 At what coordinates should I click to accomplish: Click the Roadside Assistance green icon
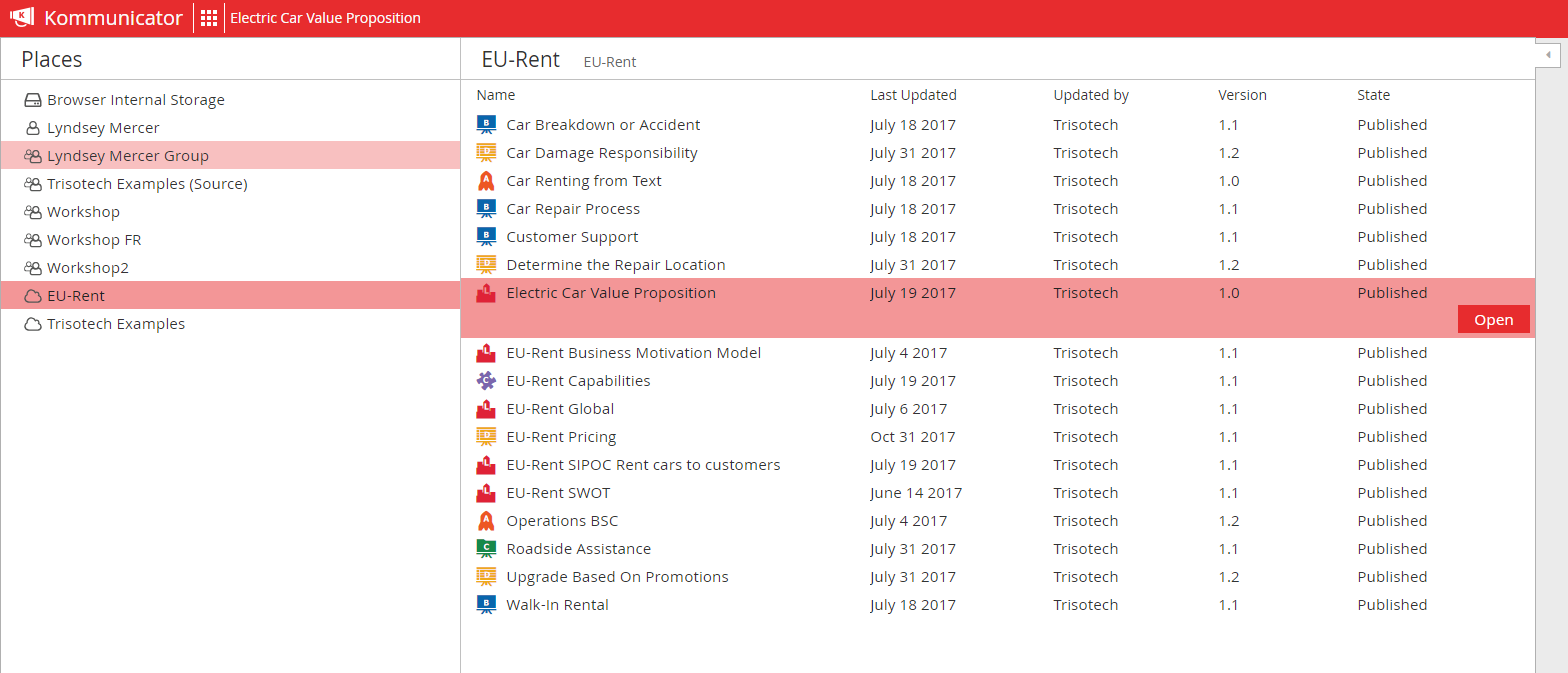pos(486,549)
